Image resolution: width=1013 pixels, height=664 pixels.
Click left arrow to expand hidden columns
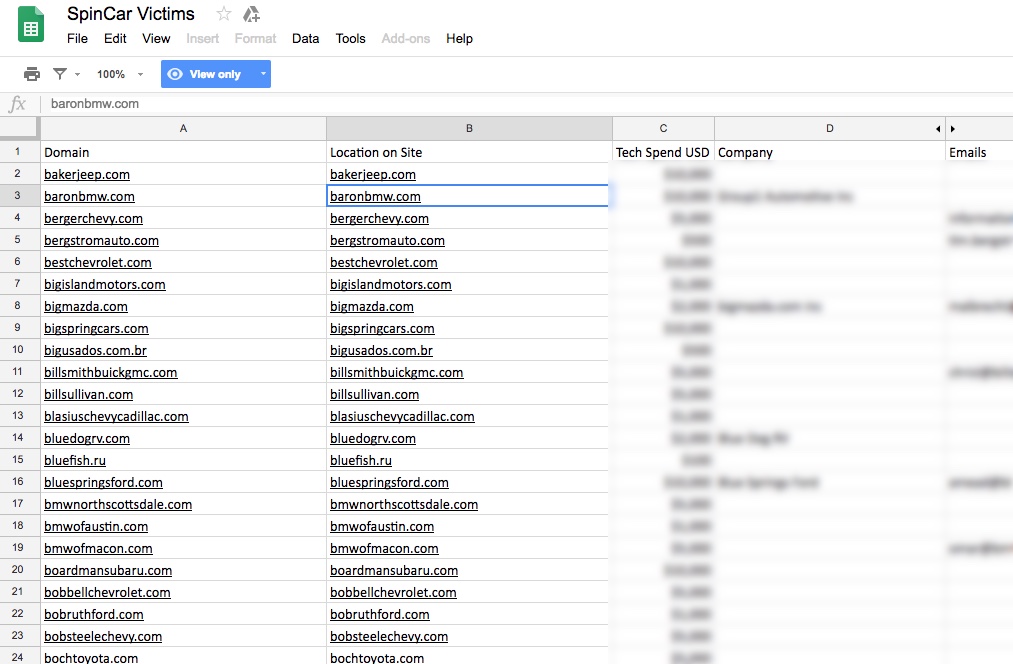coord(938,129)
